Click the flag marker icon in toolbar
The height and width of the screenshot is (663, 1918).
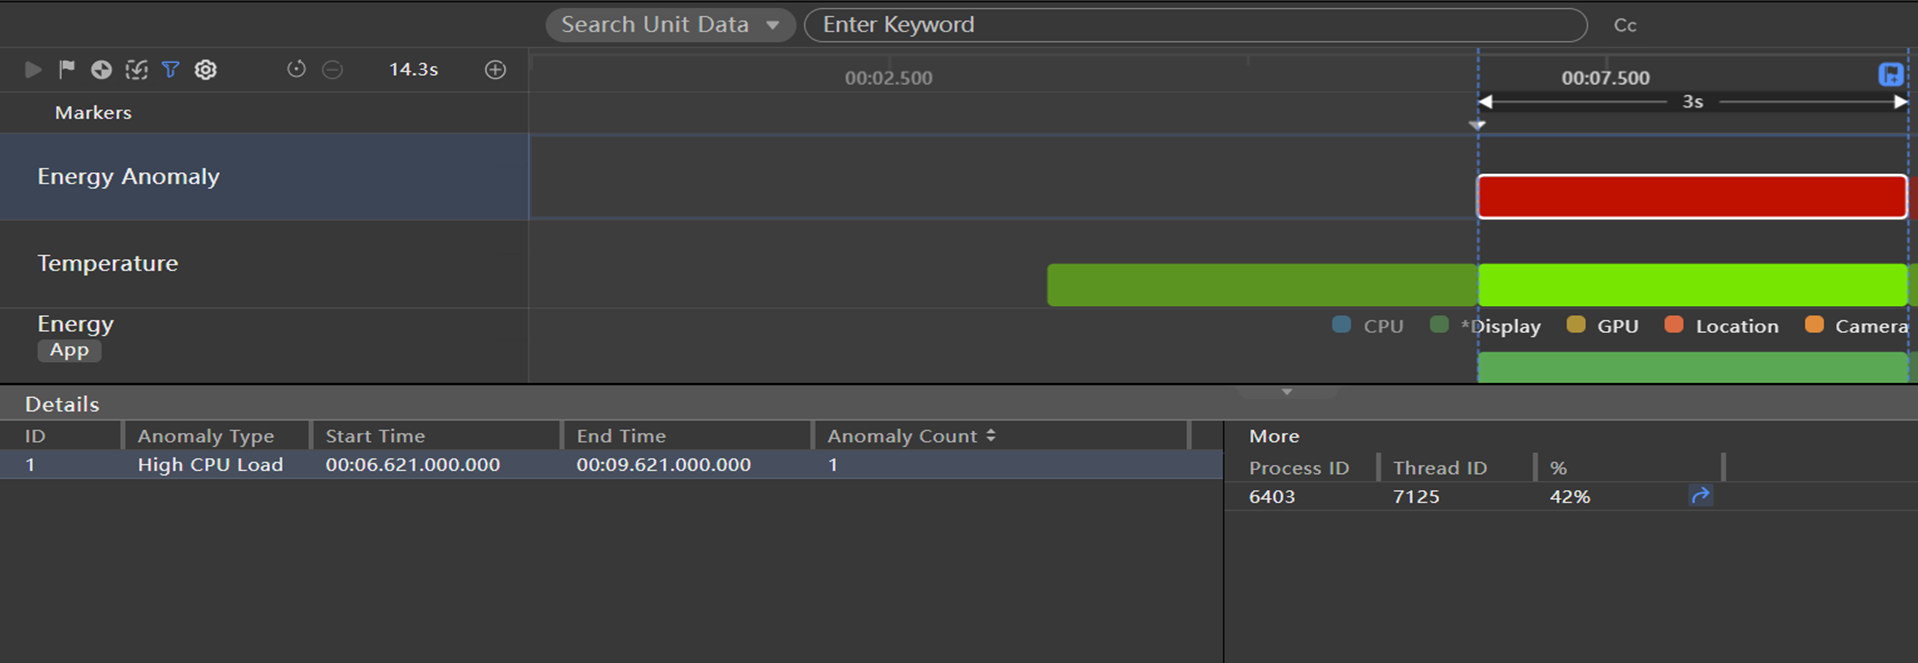(67, 69)
